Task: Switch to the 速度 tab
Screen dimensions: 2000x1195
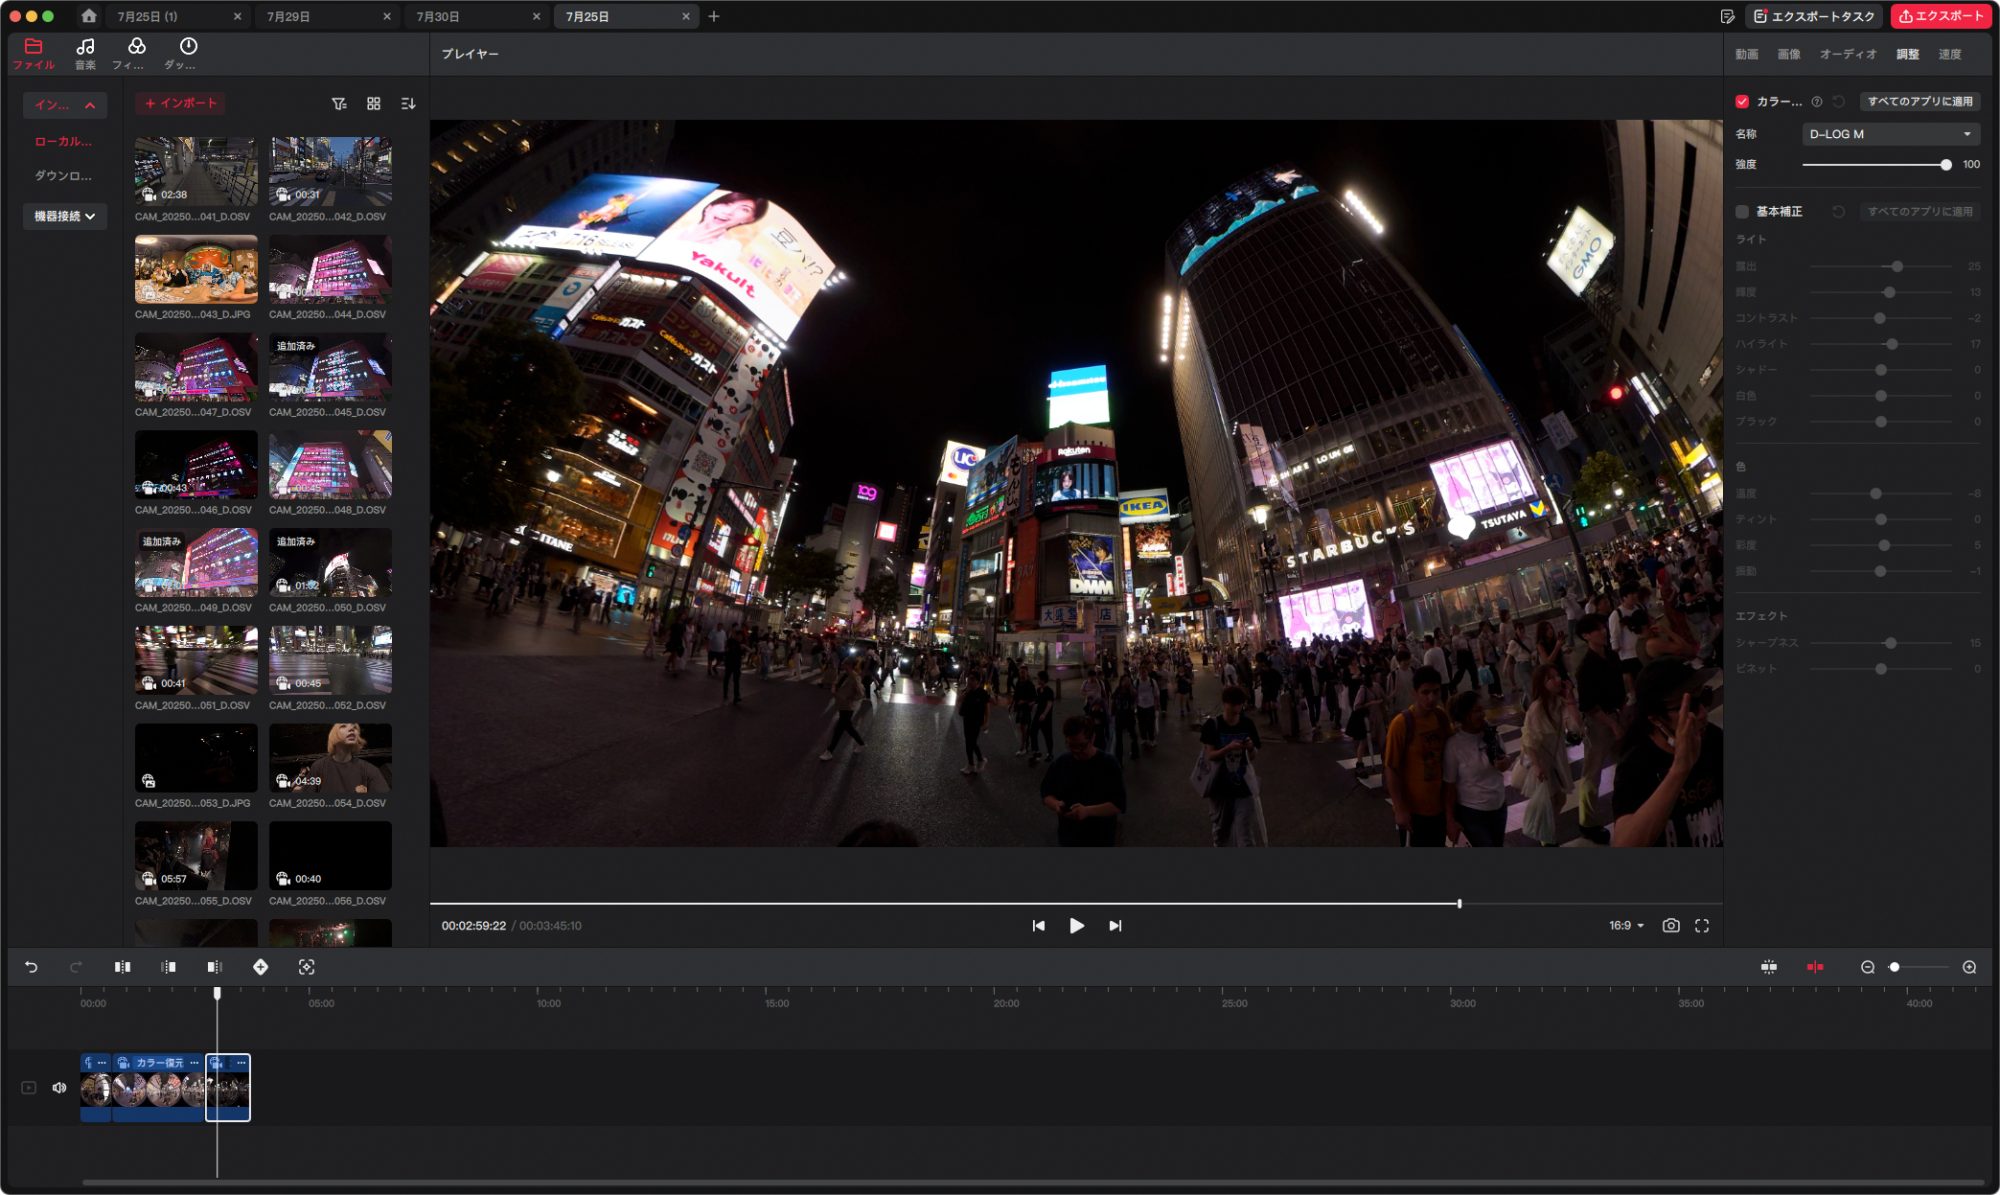Action: click(1949, 54)
